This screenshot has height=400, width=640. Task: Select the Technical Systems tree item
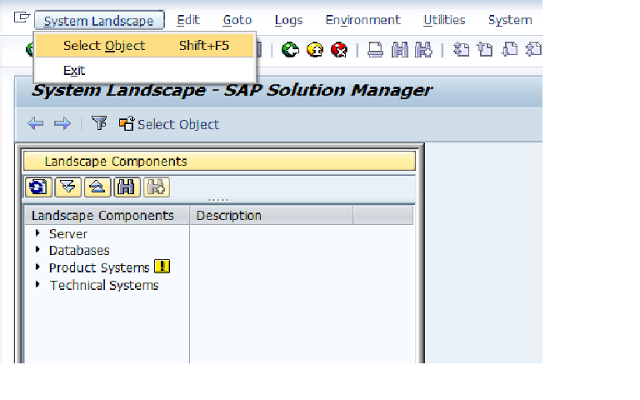104,285
